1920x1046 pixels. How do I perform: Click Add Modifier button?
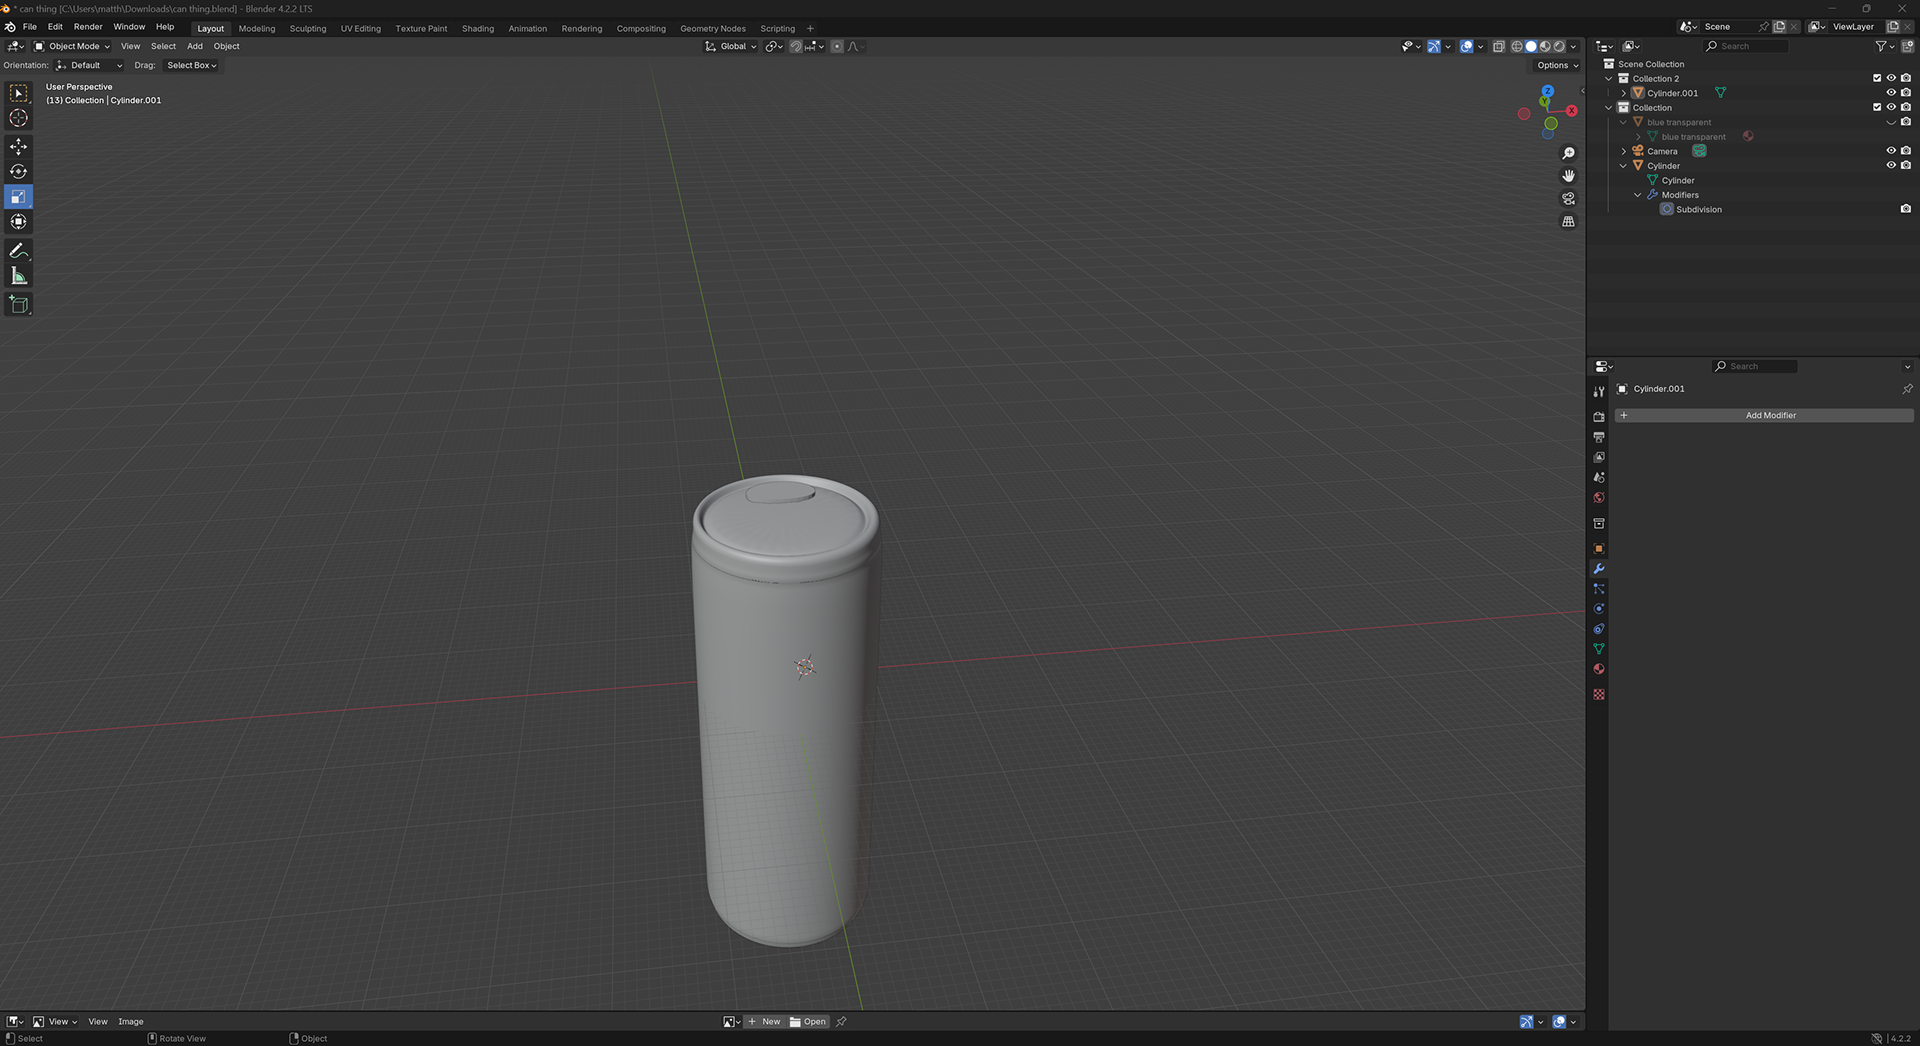(1764, 415)
